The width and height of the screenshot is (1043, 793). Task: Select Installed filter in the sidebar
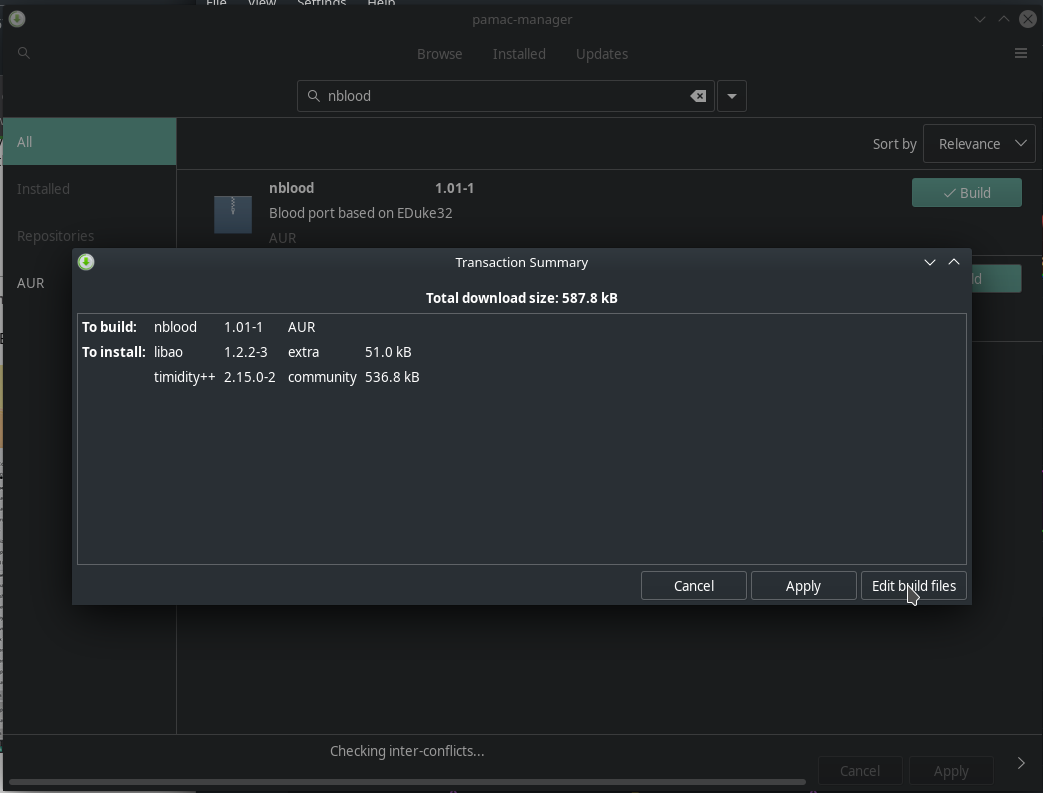[90, 189]
